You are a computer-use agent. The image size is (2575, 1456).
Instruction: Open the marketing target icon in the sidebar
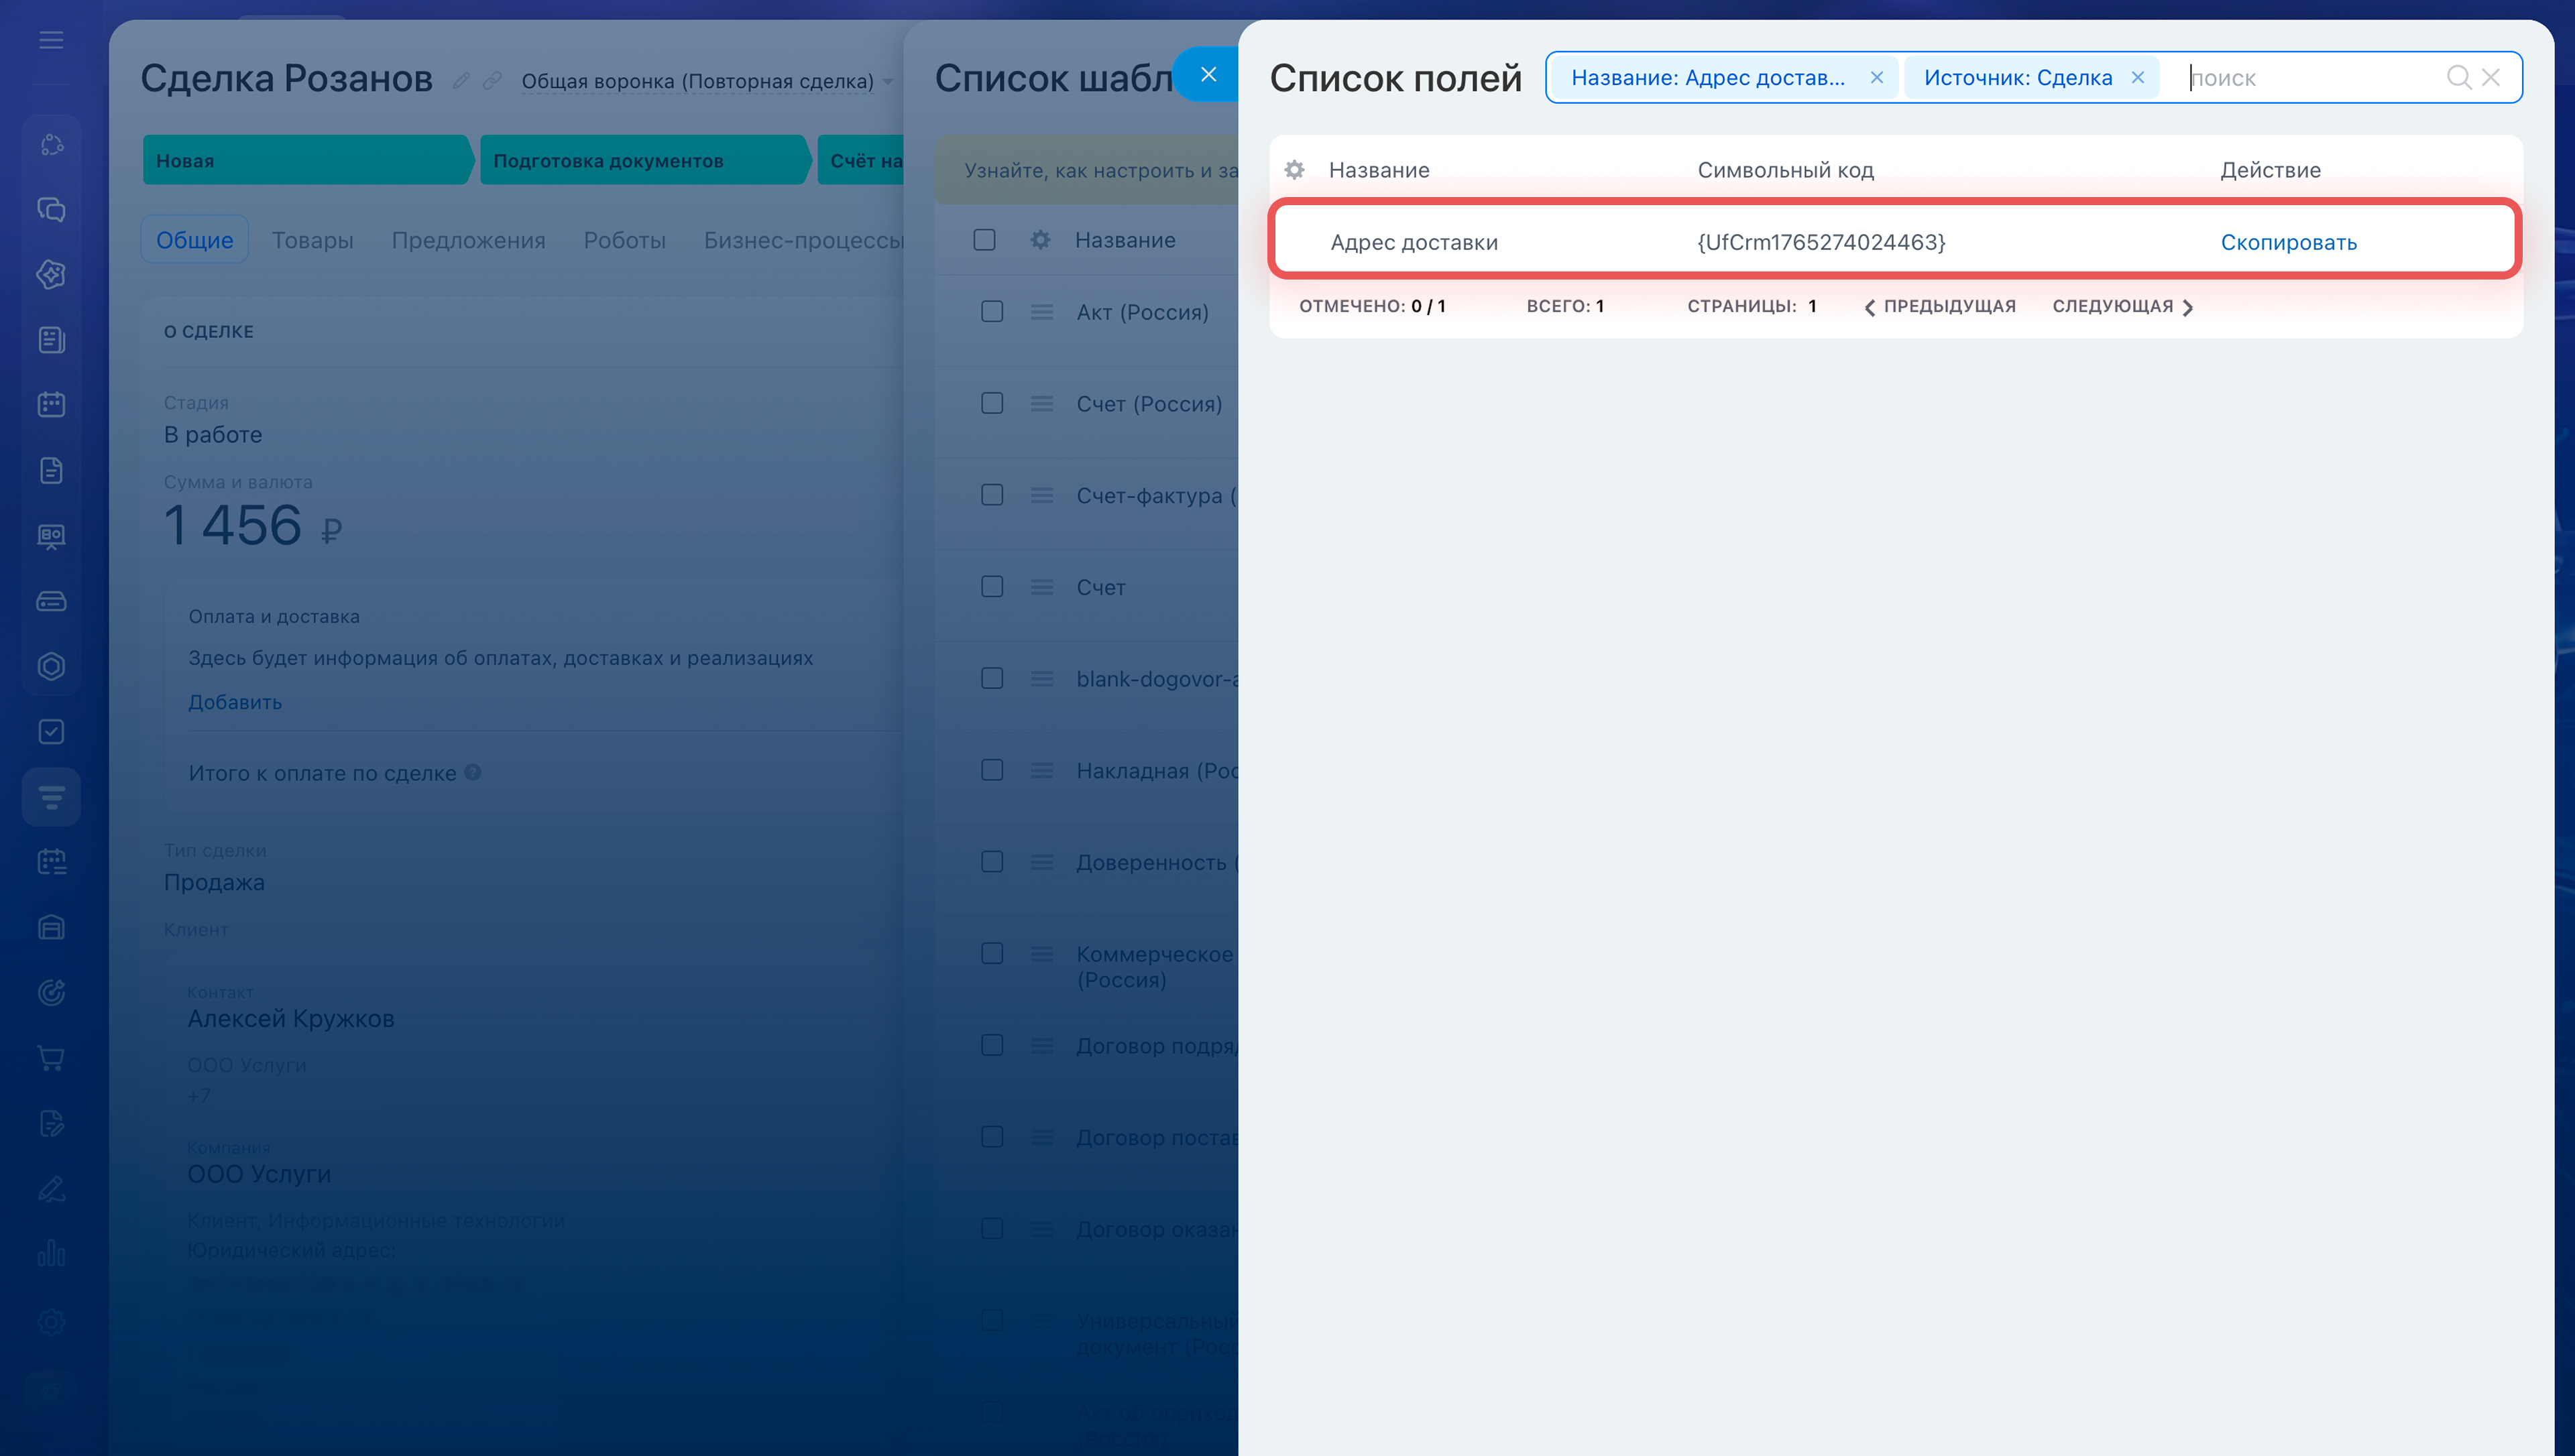coord(51,992)
